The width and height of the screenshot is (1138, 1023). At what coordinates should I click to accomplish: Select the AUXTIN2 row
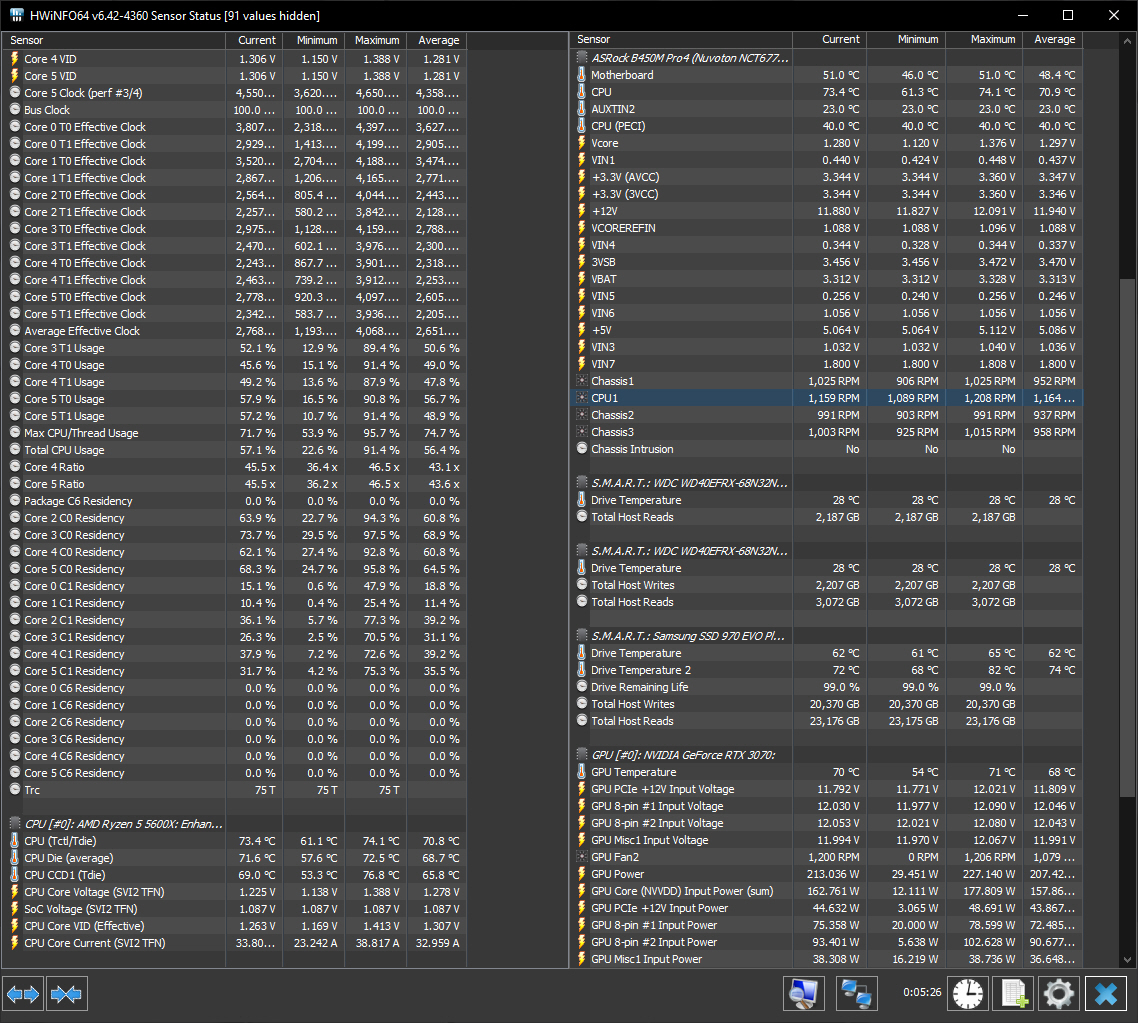pos(827,109)
